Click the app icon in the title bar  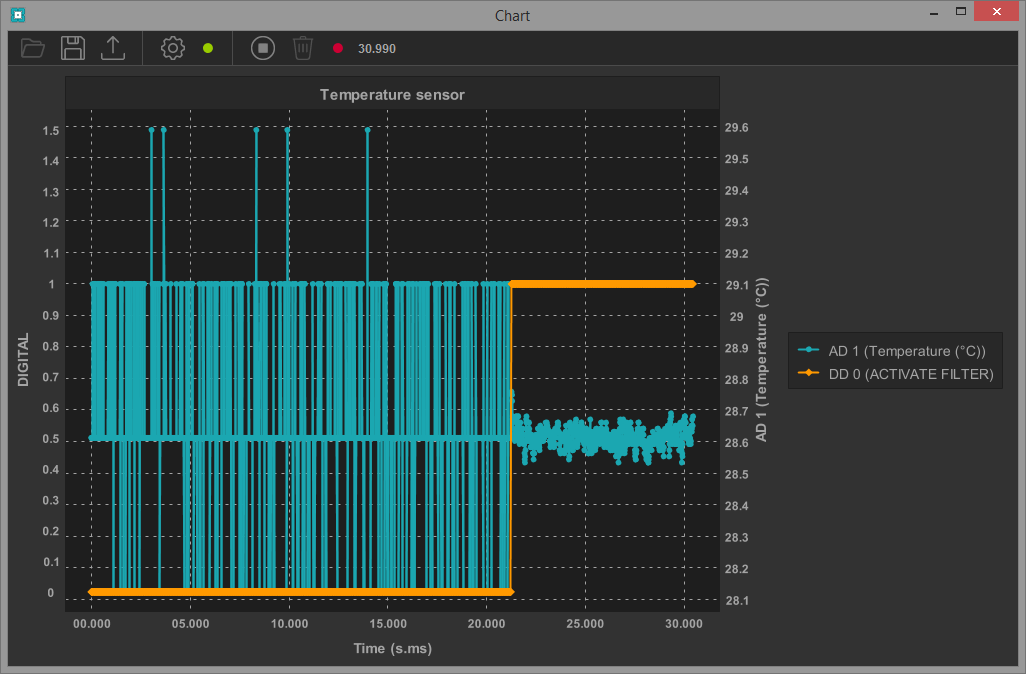(x=17, y=15)
